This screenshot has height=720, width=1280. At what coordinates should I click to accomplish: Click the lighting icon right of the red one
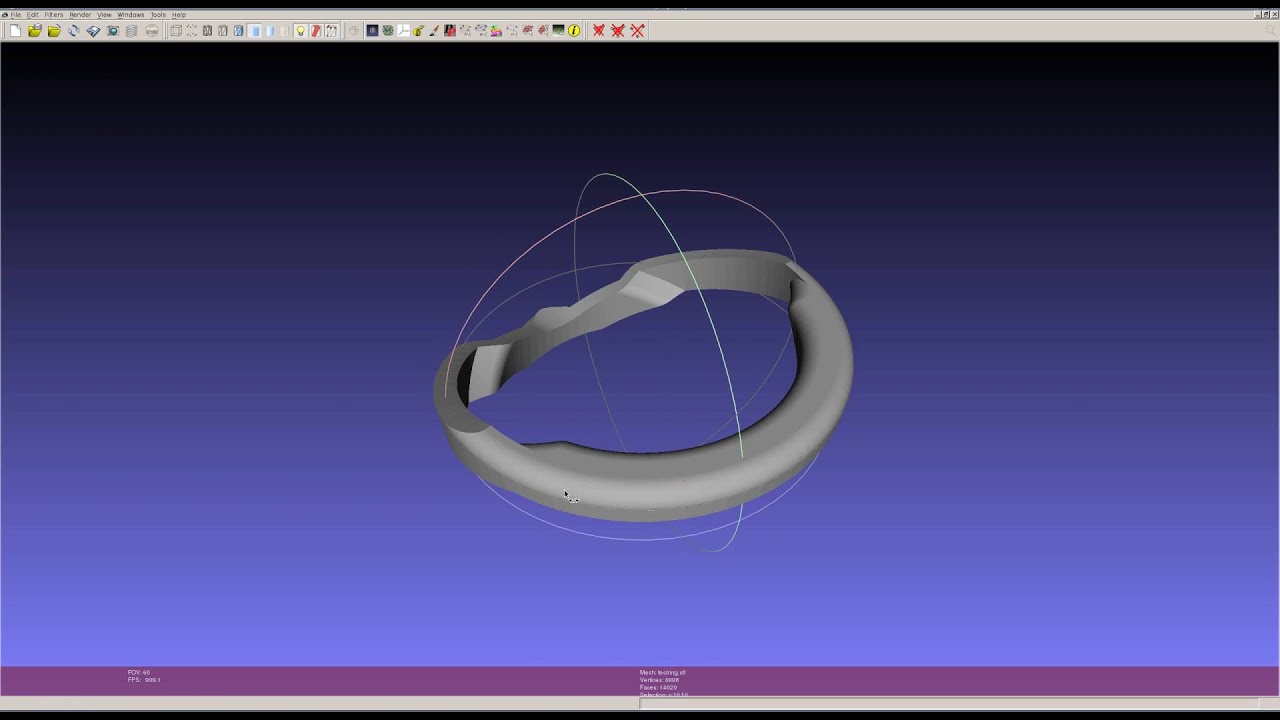pos(331,31)
